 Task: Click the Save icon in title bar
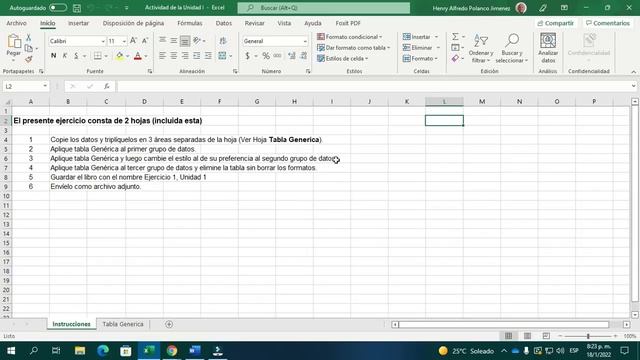pyautogui.click(x=76, y=8)
